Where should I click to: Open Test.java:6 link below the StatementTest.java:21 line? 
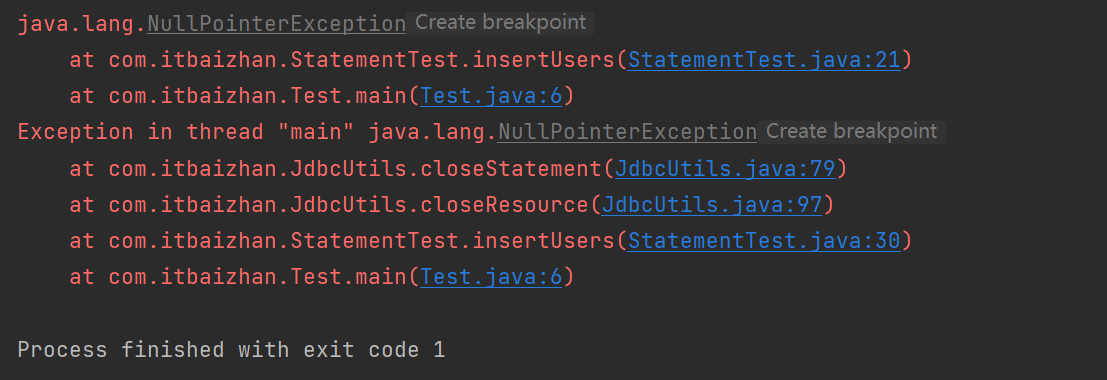pyautogui.click(x=491, y=96)
